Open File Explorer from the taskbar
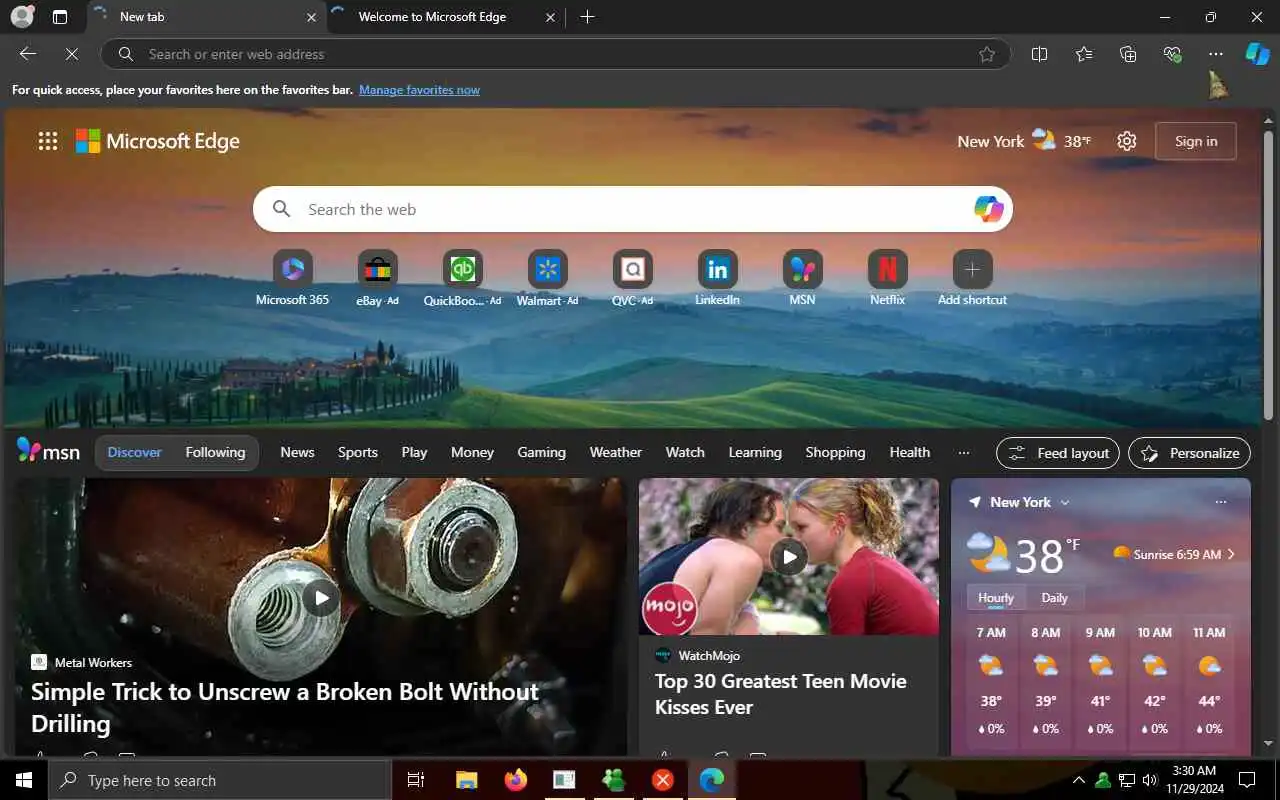This screenshot has height=800, width=1280. pos(466,780)
